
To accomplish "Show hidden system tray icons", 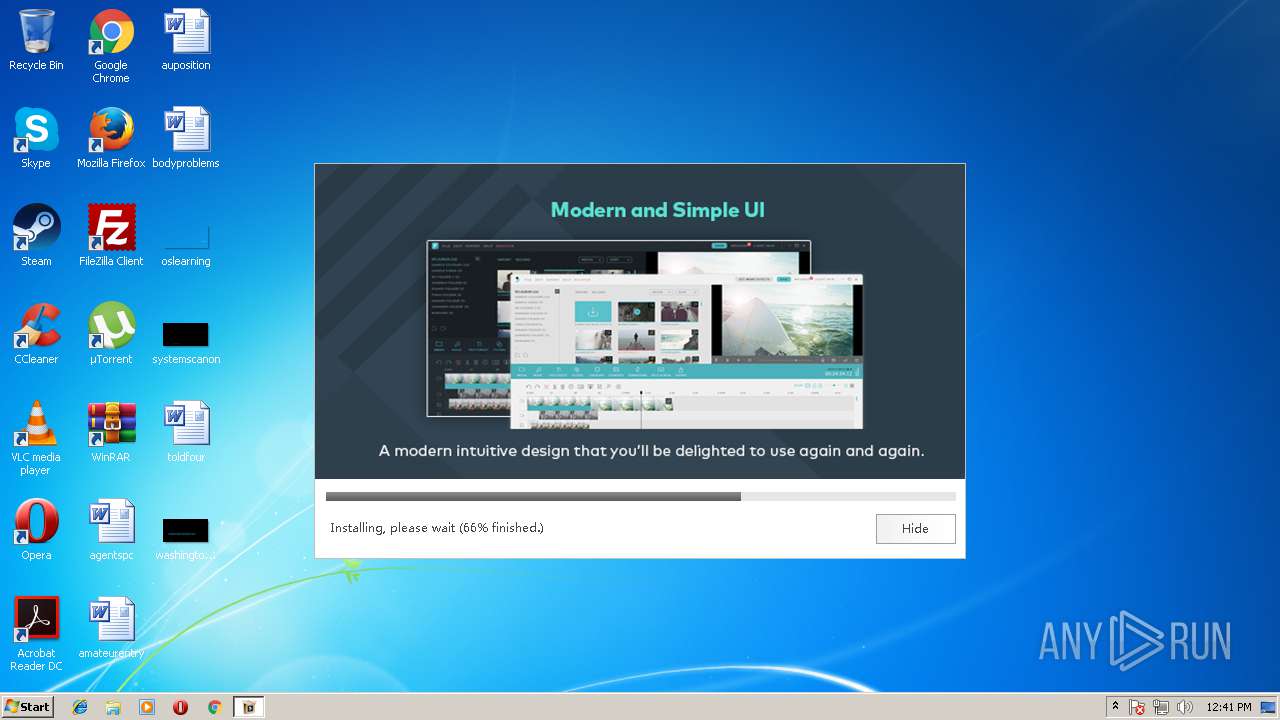I will coord(1115,706).
